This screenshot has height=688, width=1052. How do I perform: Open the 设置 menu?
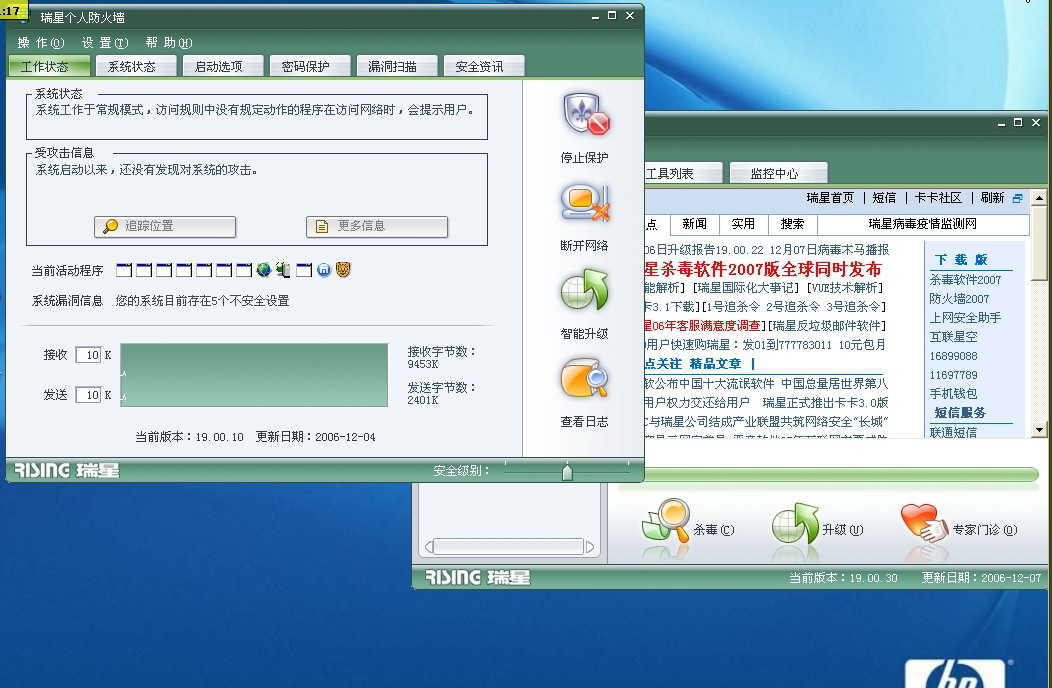pos(105,43)
